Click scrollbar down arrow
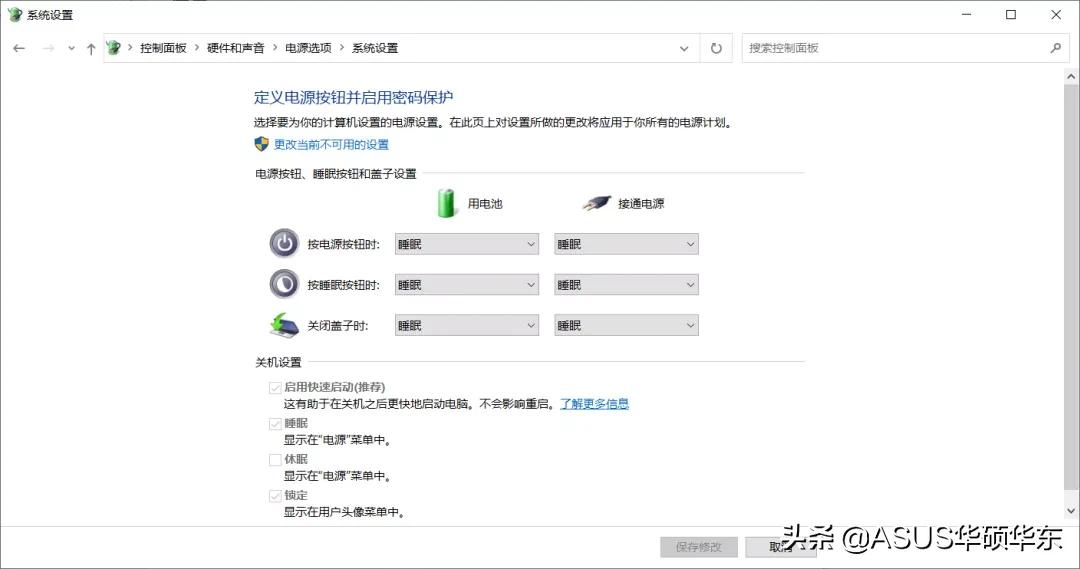1080x569 pixels. (x=1071, y=511)
